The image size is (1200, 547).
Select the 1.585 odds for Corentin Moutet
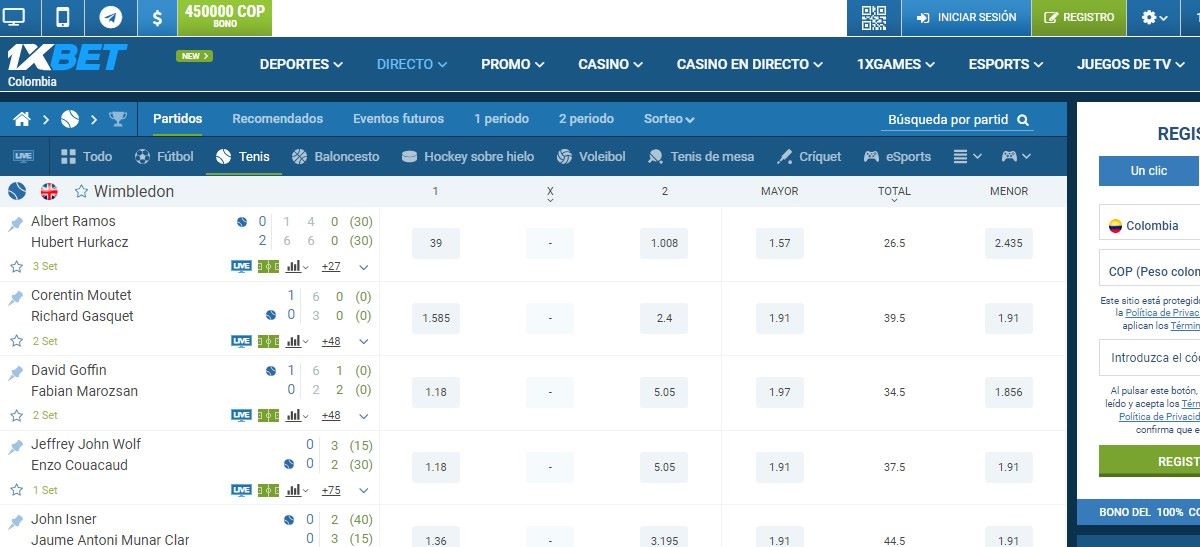(436, 318)
